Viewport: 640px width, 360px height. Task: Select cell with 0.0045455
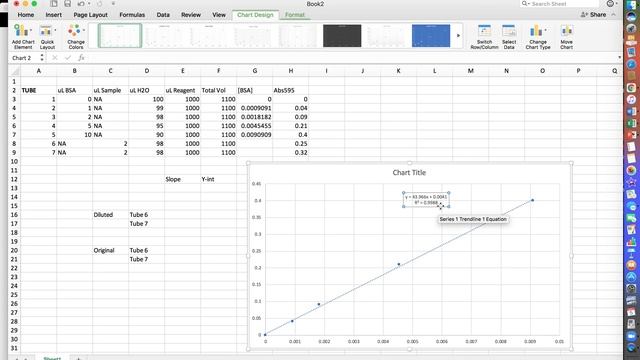254,126
